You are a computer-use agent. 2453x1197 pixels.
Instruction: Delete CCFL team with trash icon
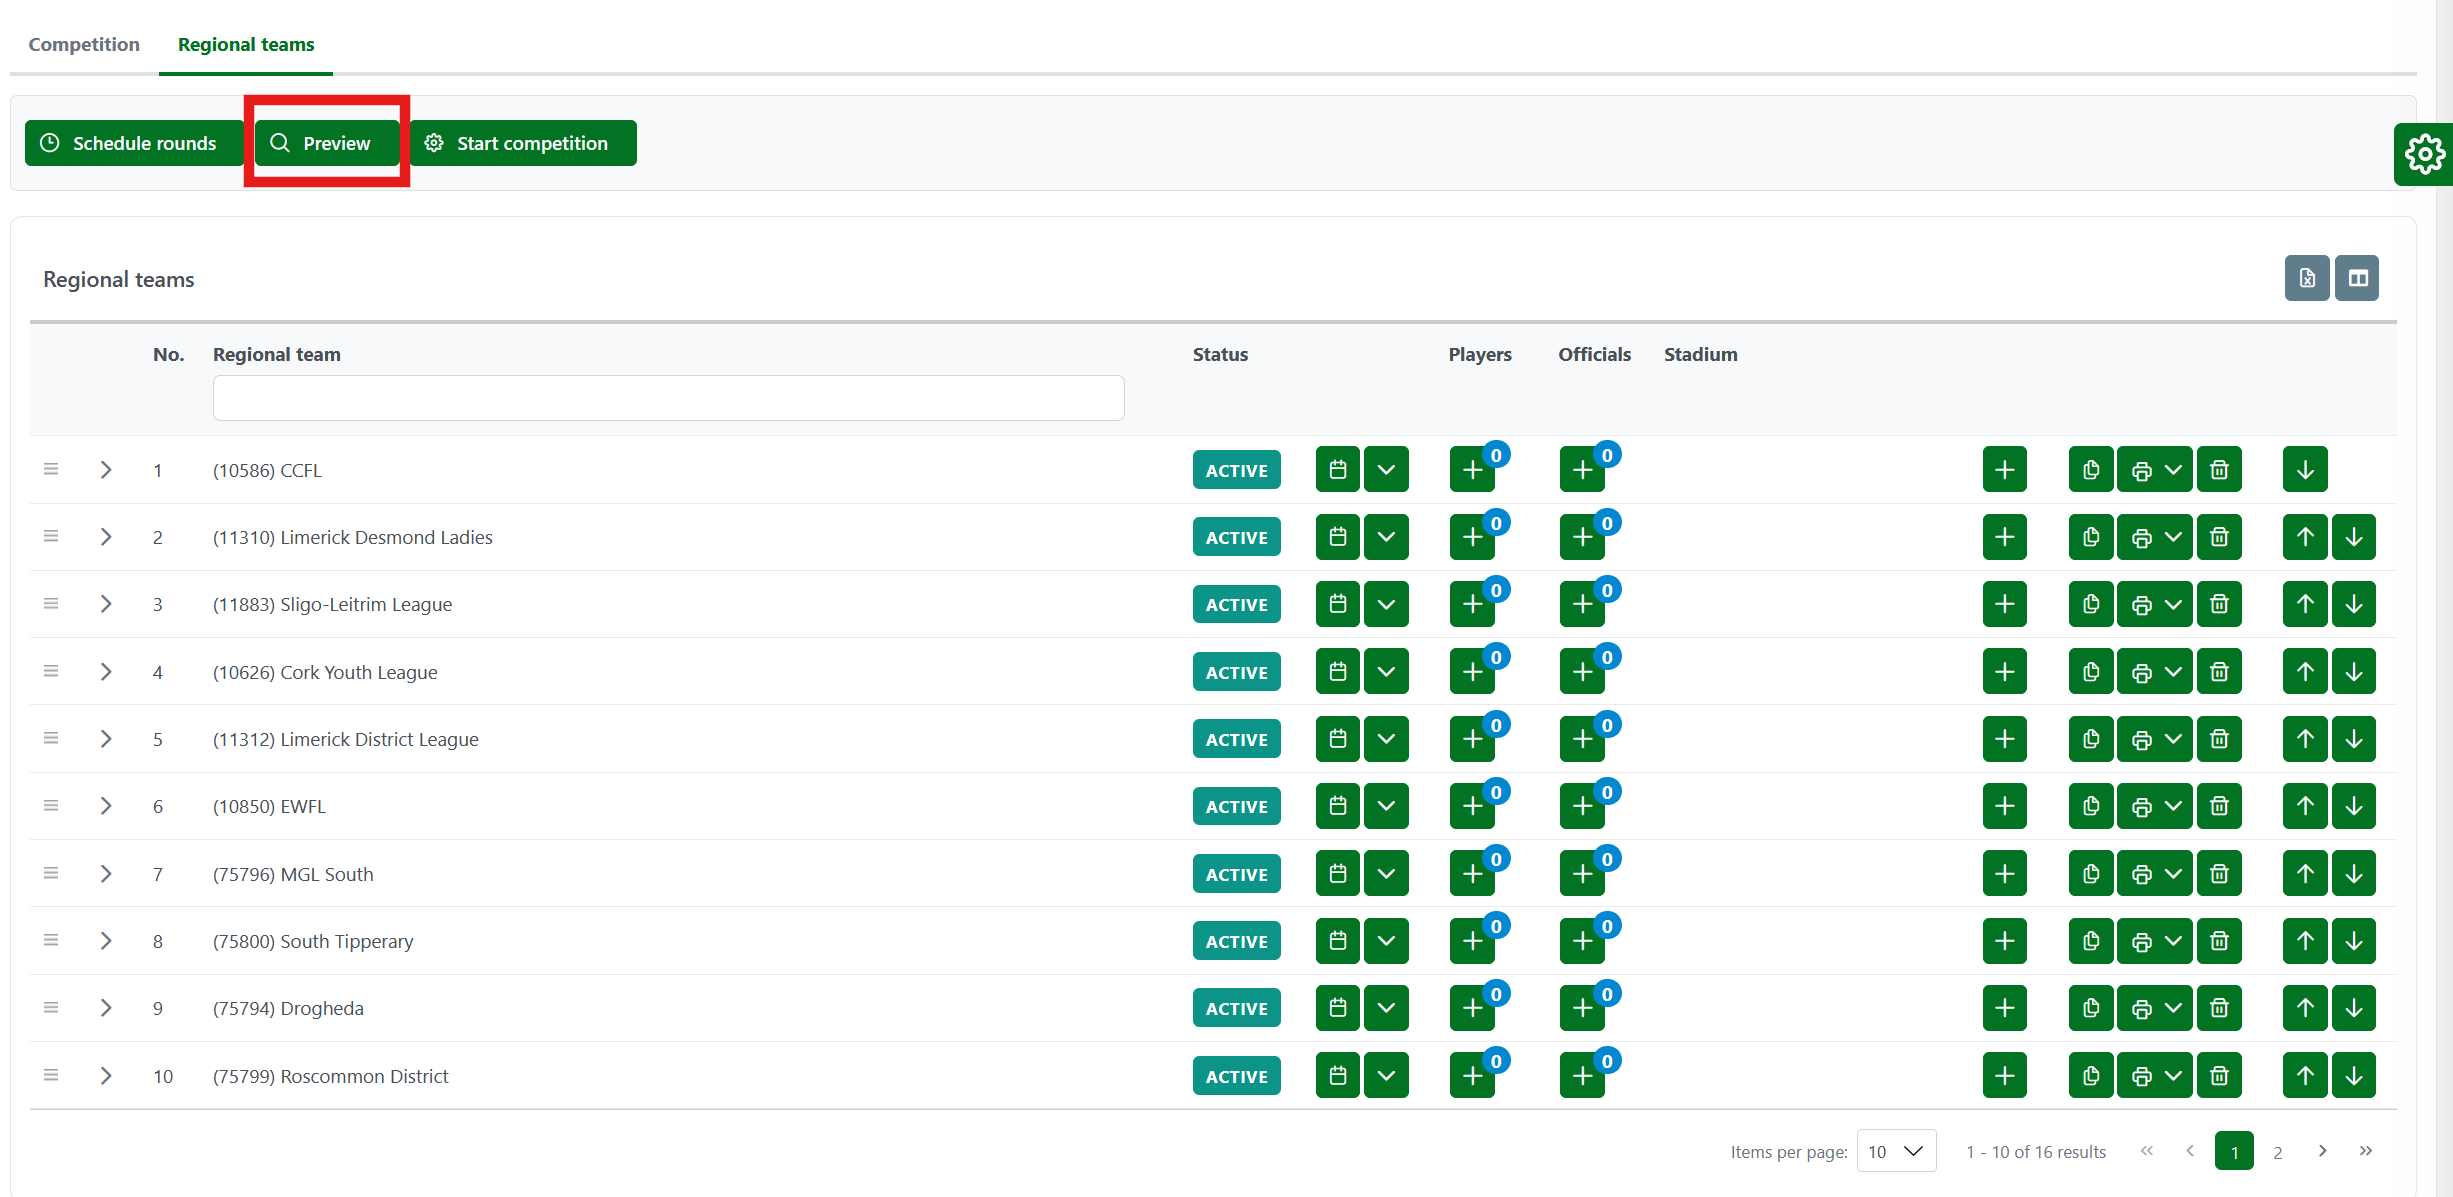(x=2219, y=470)
